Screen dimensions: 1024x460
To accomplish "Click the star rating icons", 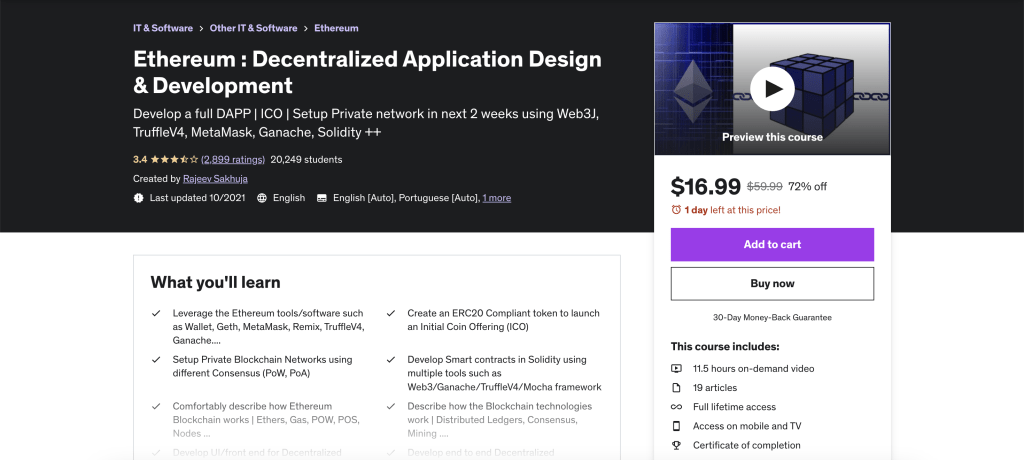I will pyautogui.click(x=174, y=159).
